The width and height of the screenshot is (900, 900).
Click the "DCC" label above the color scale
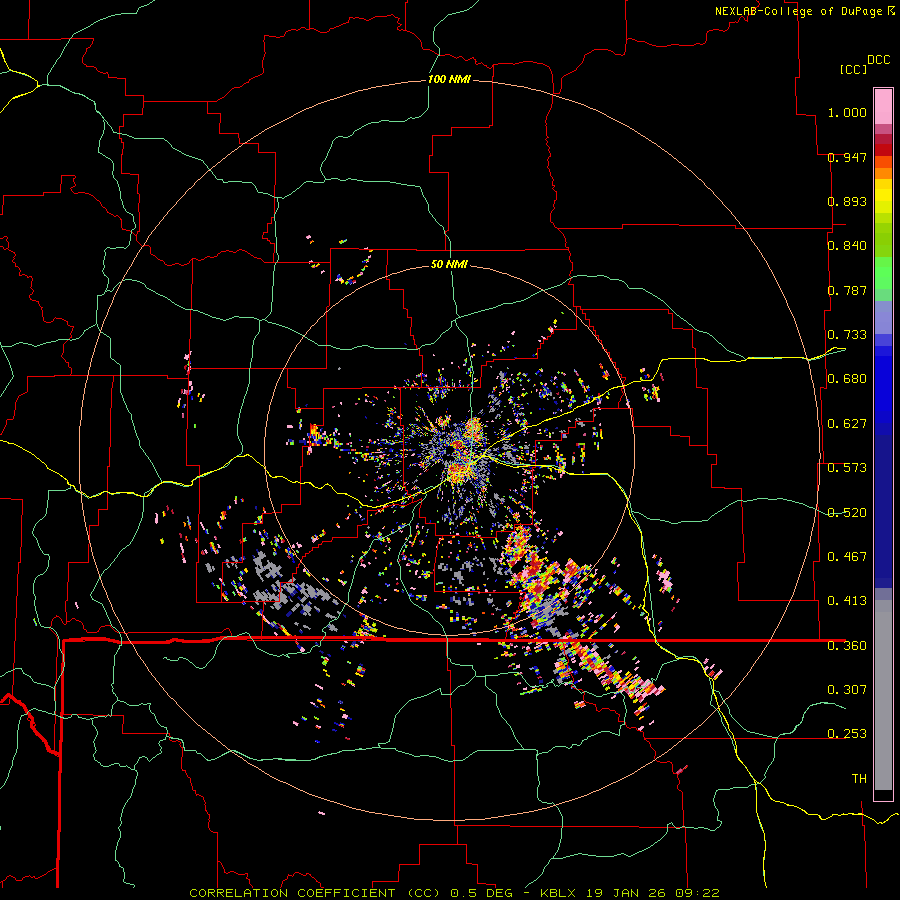(x=878, y=60)
